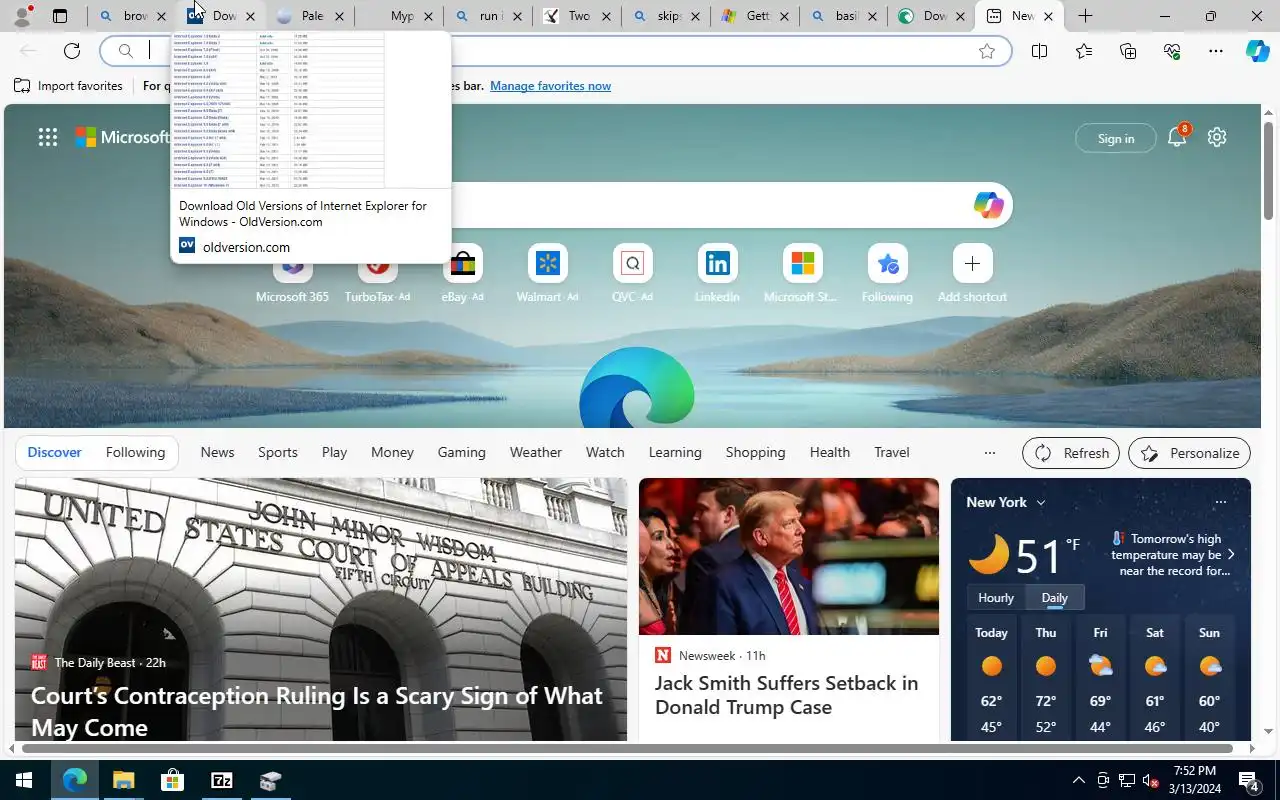
Task: Open the Sports category
Action: 277,452
